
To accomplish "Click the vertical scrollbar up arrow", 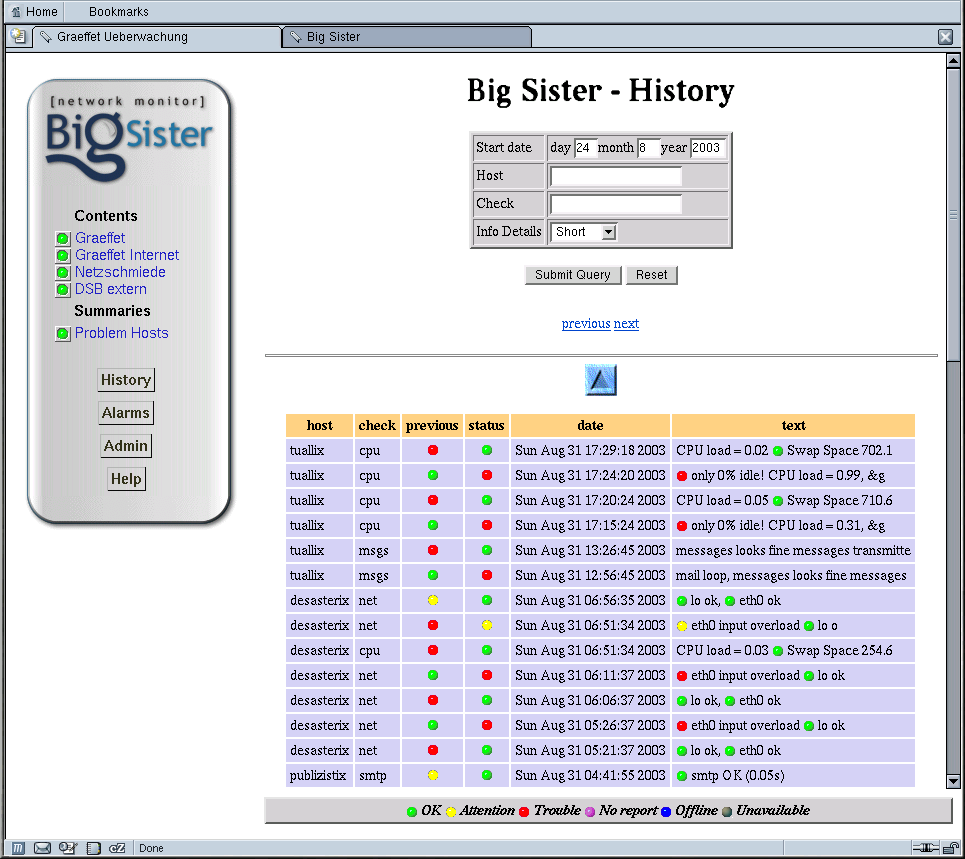I will click(953, 61).
